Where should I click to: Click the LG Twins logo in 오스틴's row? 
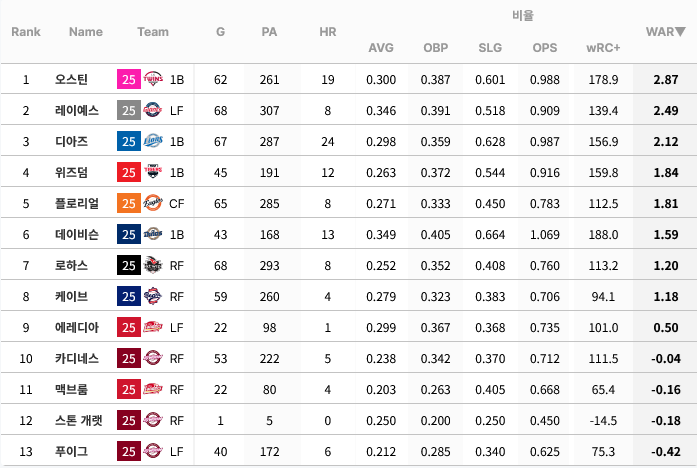[x=153, y=79]
